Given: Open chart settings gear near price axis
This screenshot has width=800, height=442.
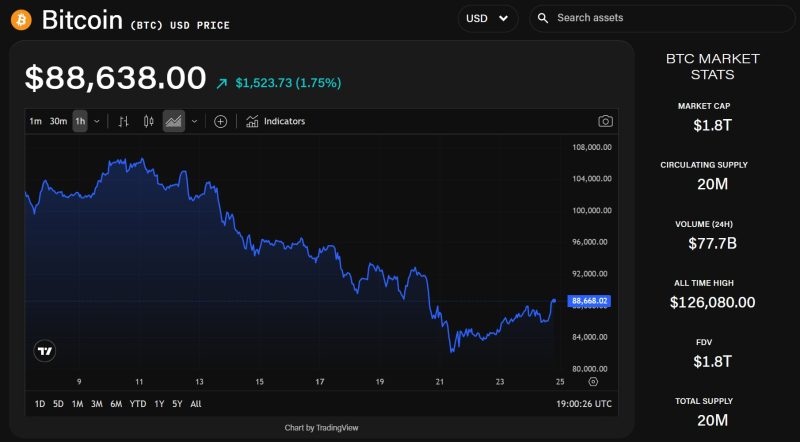Looking at the screenshot, I should pyautogui.click(x=593, y=382).
